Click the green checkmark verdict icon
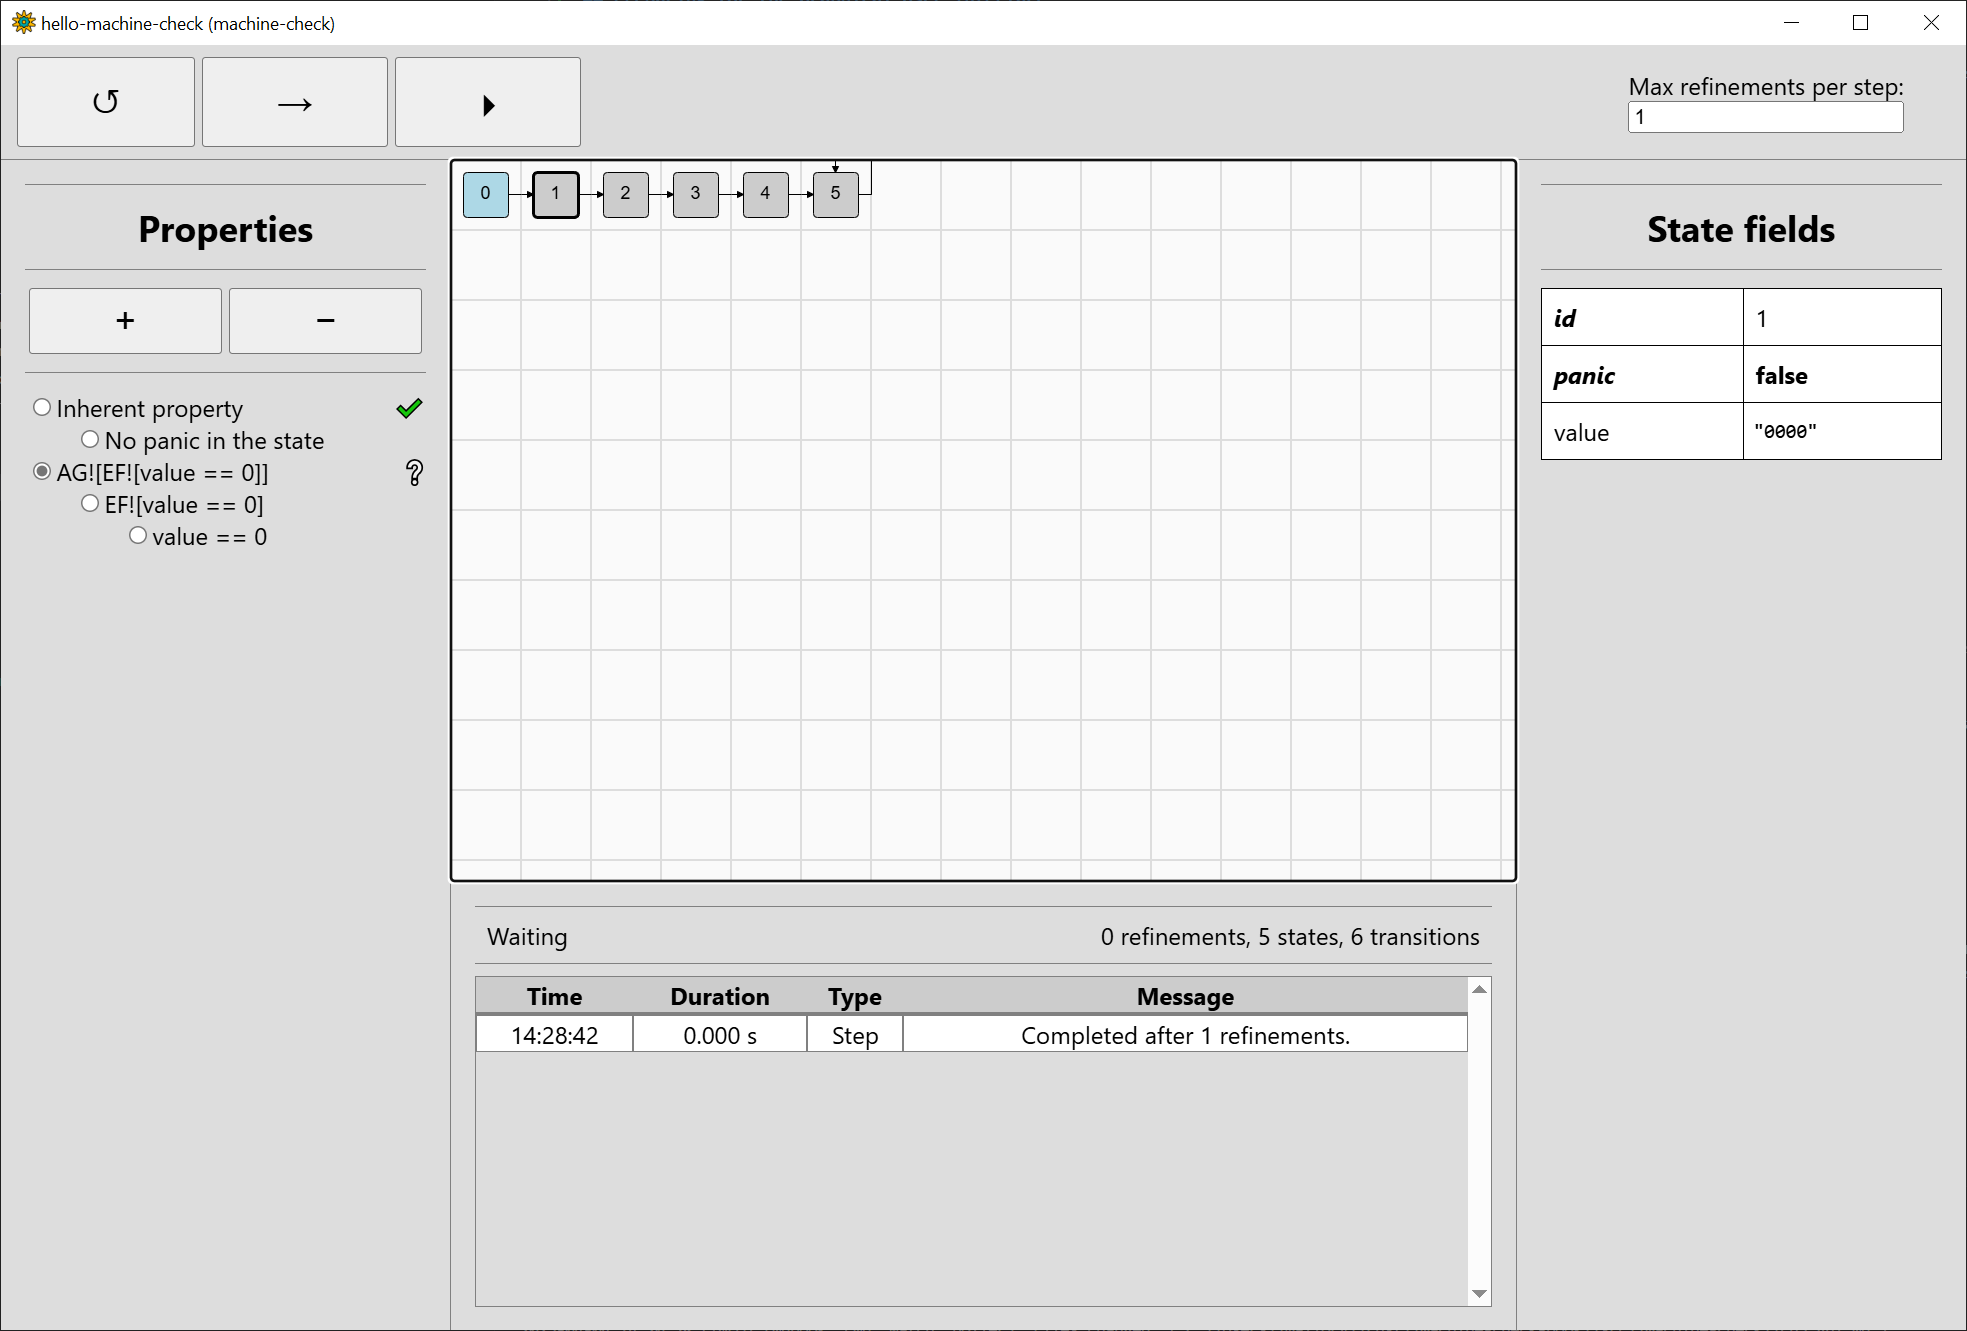 point(410,408)
